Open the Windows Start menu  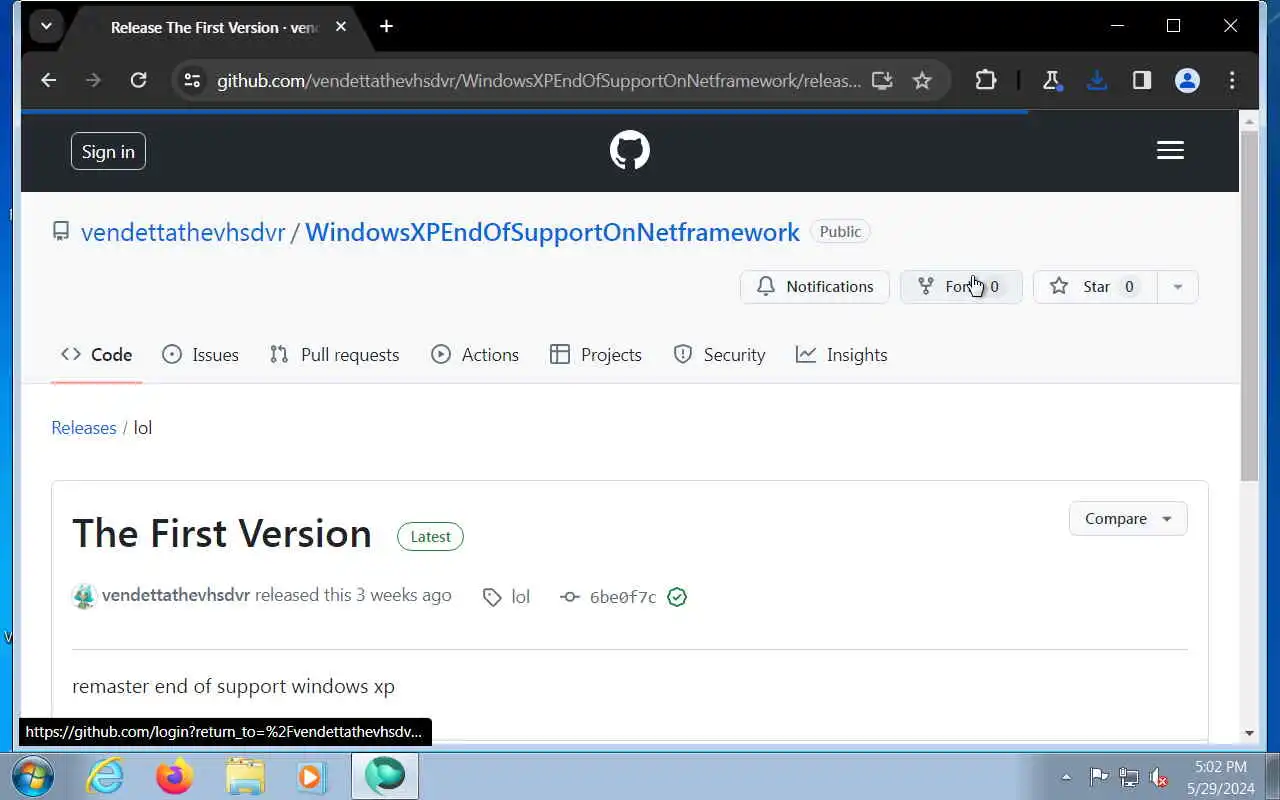pos(31,776)
